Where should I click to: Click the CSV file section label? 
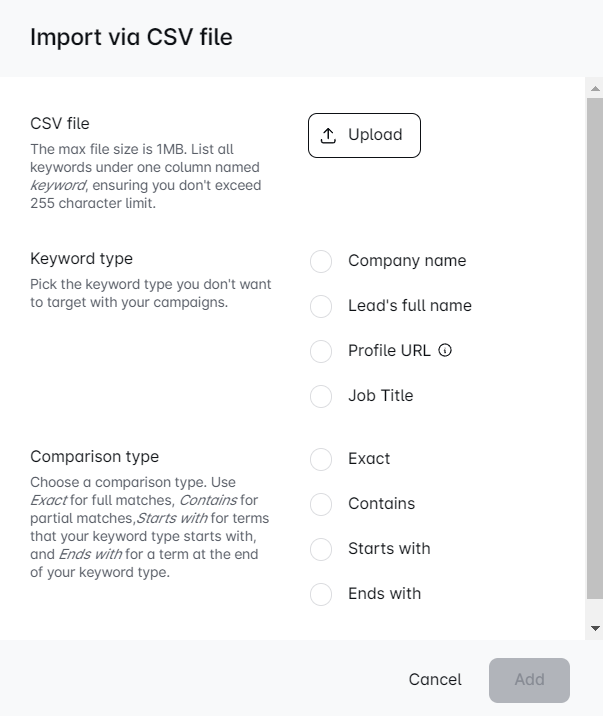60,124
